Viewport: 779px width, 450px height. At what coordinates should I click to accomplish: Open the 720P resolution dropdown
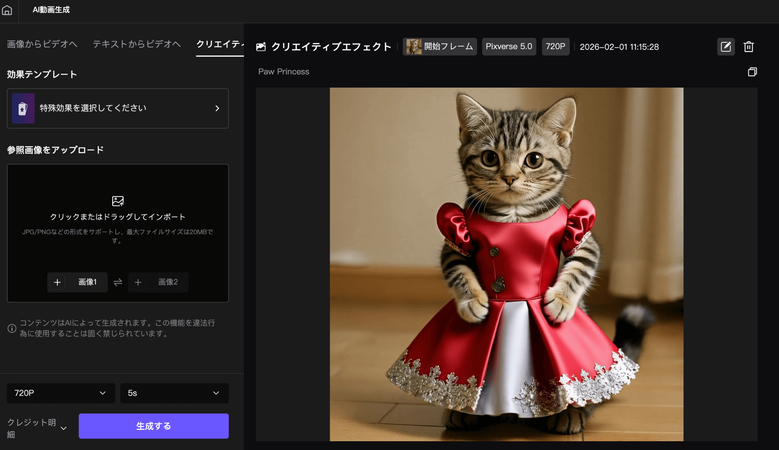[x=61, y=393]
